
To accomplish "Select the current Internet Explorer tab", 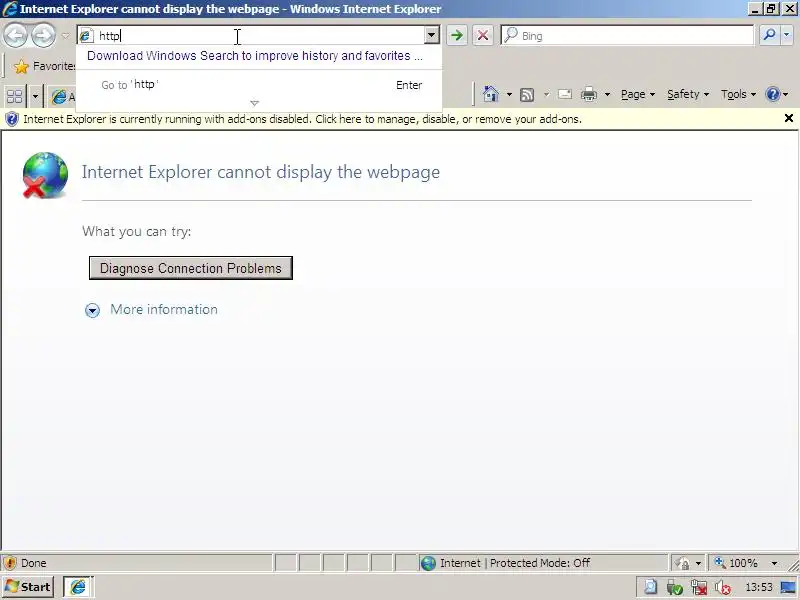I will [62, 96].
